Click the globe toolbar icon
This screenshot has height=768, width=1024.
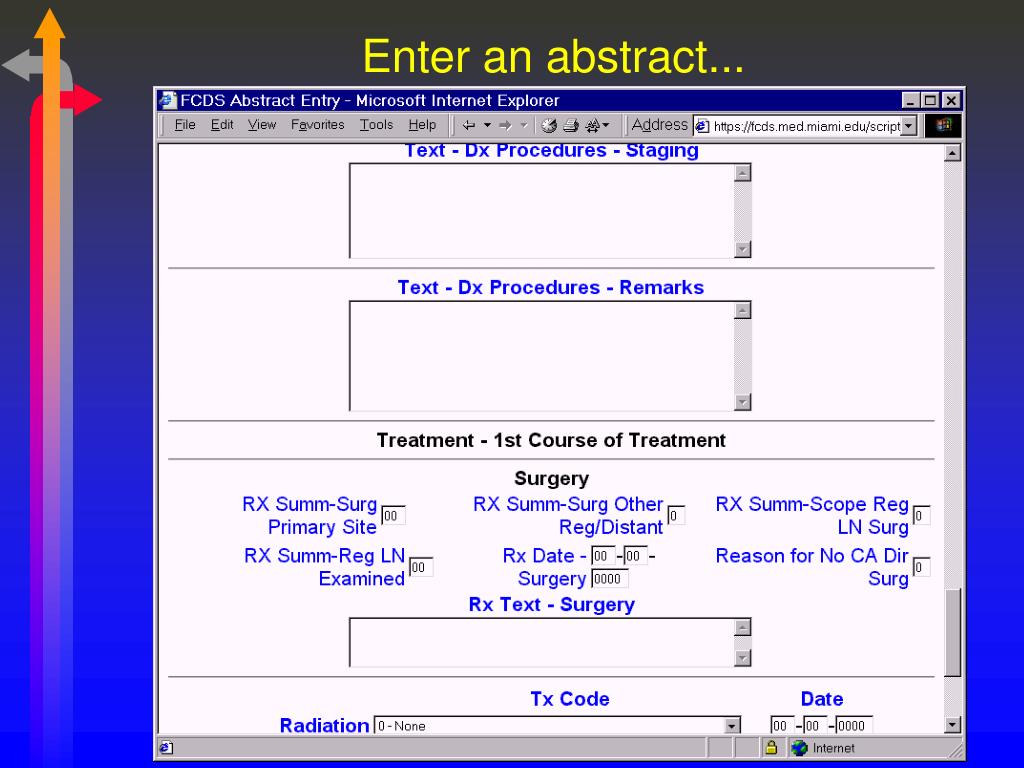coord(549,125)
